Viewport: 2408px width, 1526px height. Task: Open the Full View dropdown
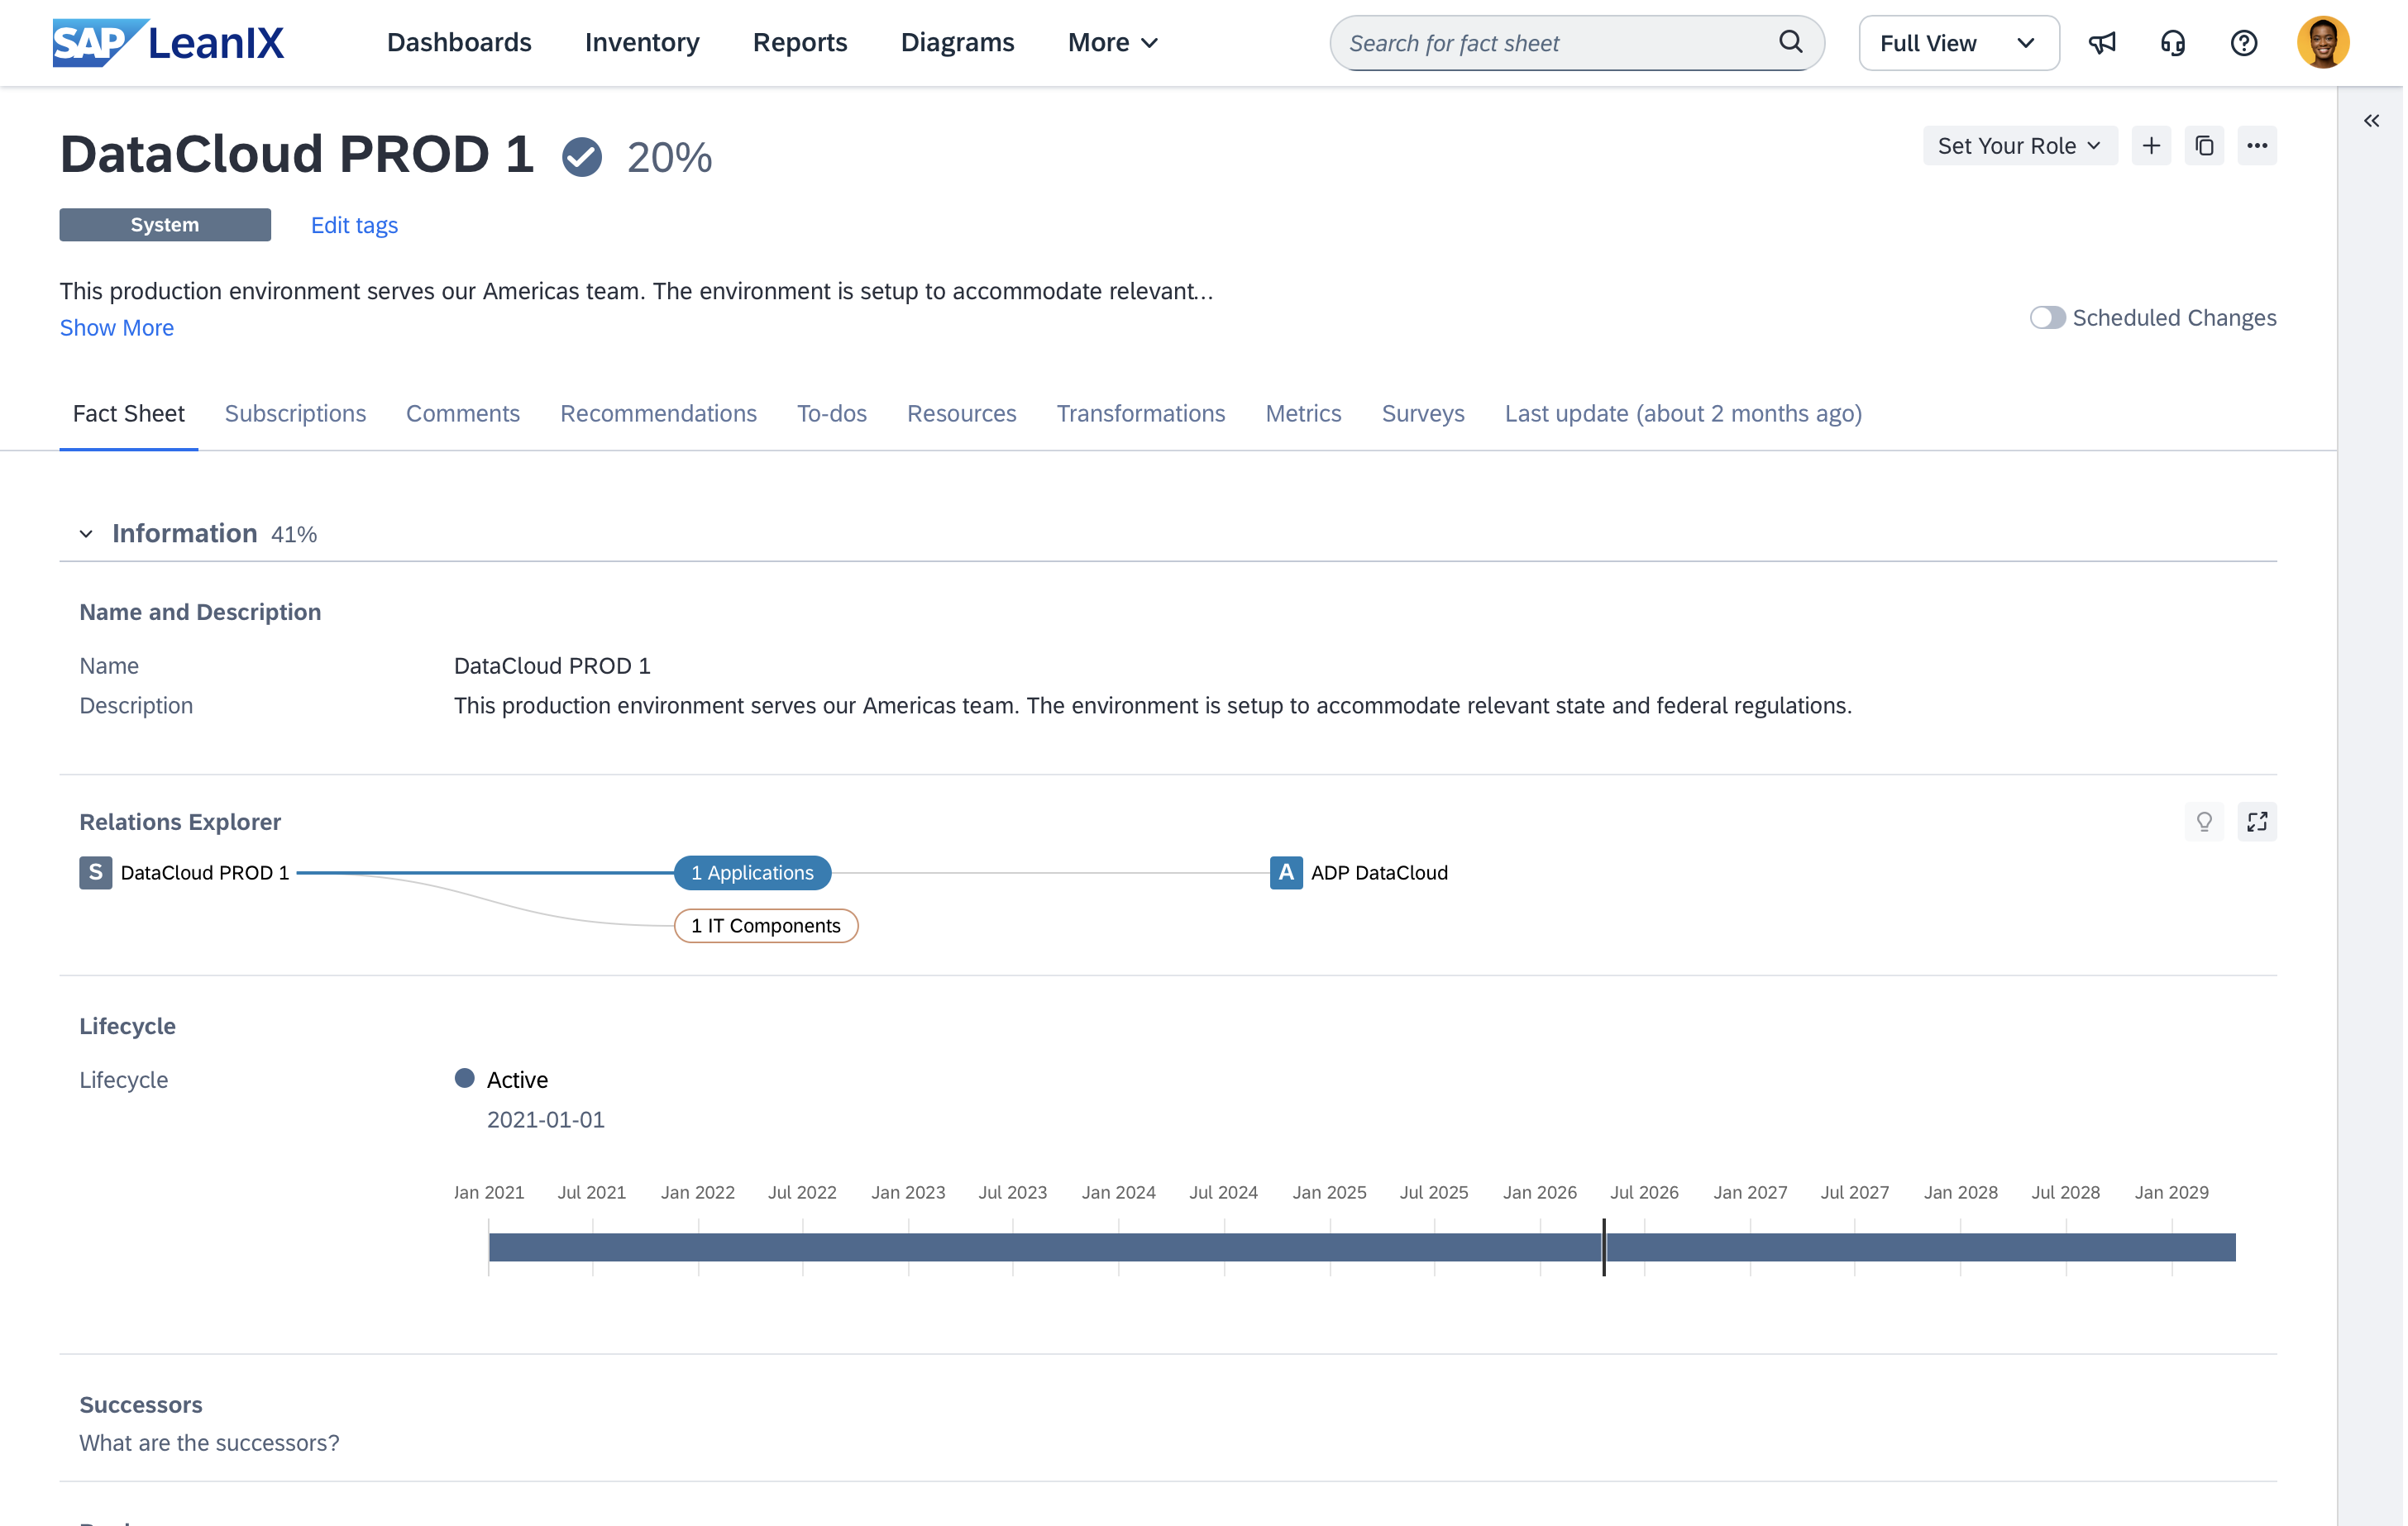1958,43
